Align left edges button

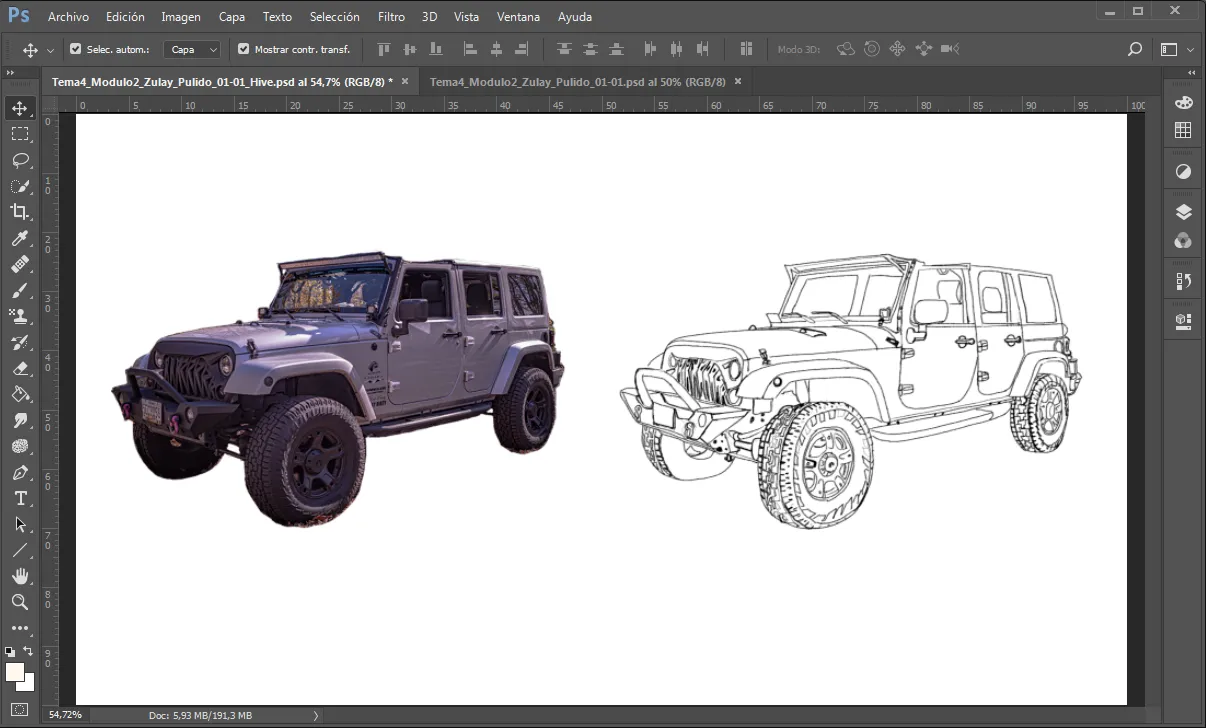coord(470,49)
